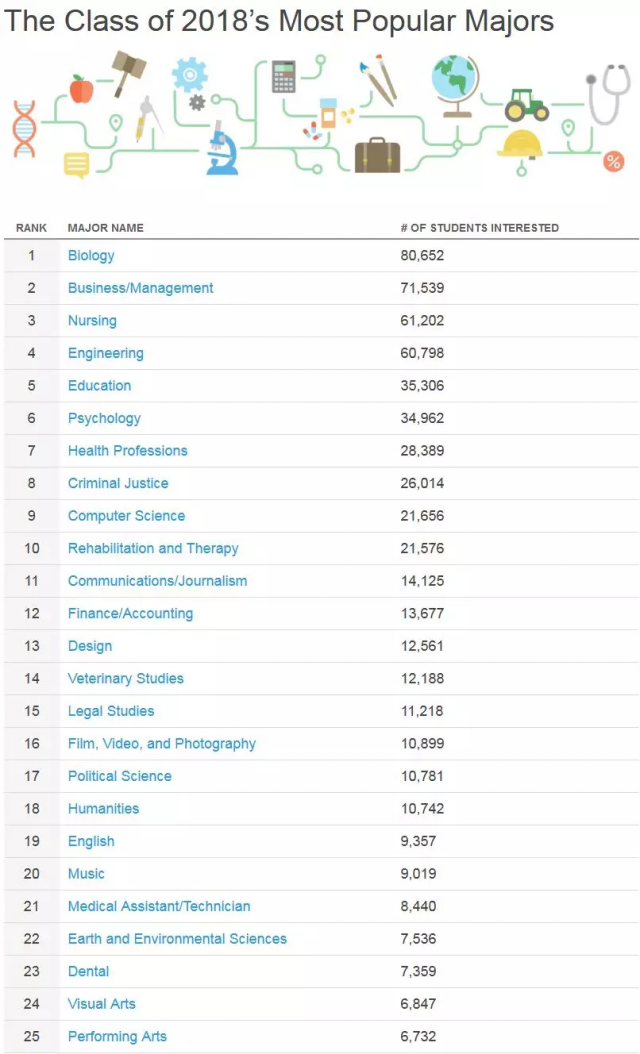
Task: Open the Film, Video, and Photography link
Action: [162, 744]
